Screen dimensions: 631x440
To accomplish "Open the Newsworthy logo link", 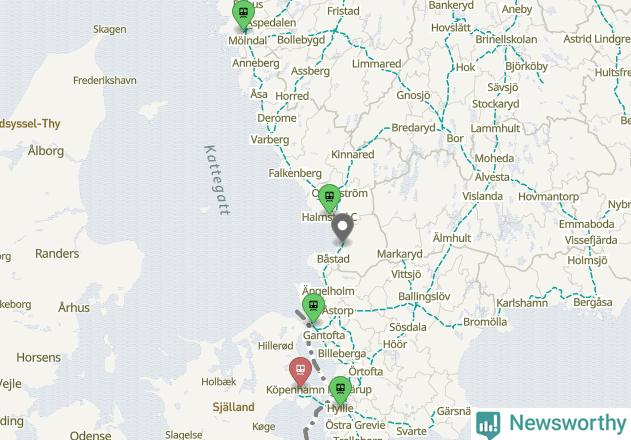I will (x=551, y=423).
